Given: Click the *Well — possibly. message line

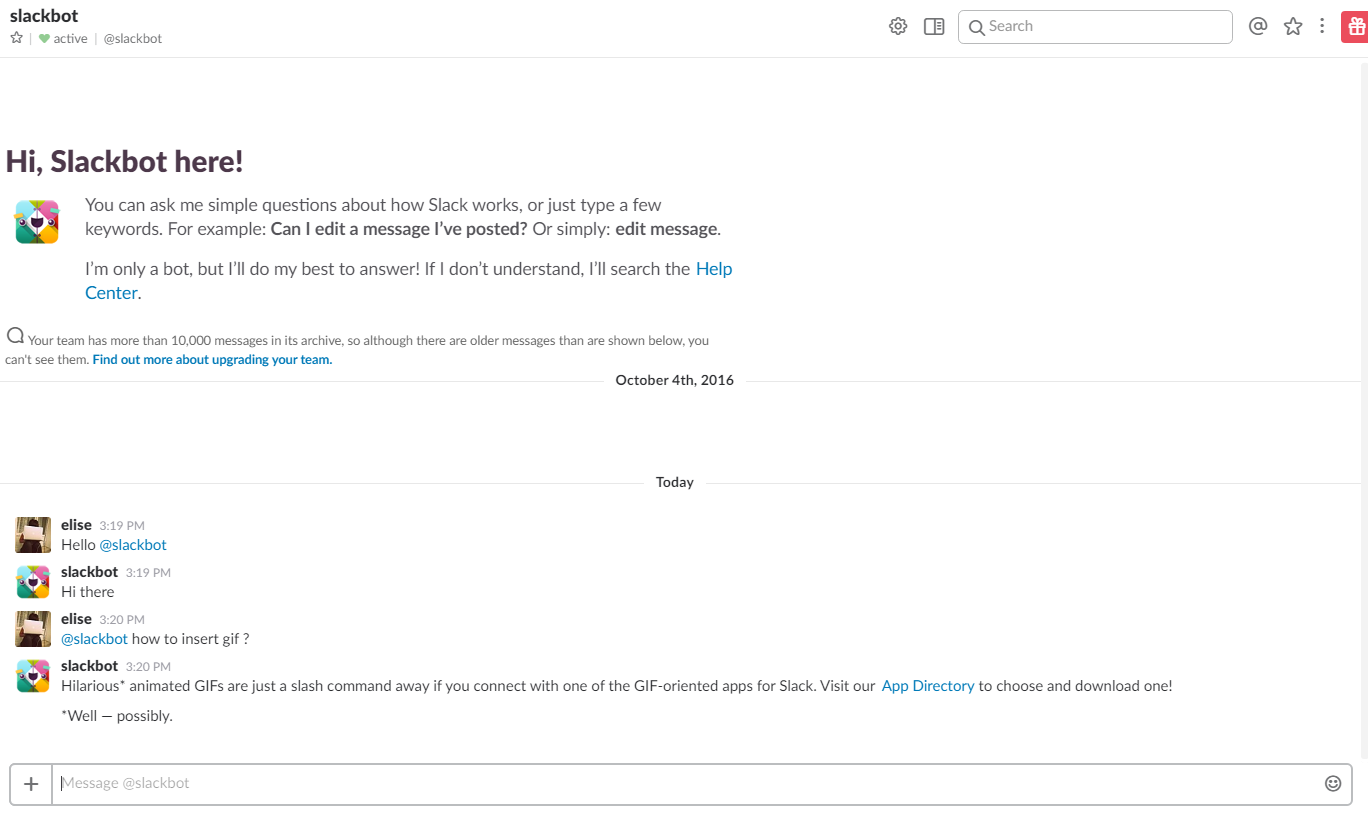Looking at the screenshot, I should click(117, 716).
